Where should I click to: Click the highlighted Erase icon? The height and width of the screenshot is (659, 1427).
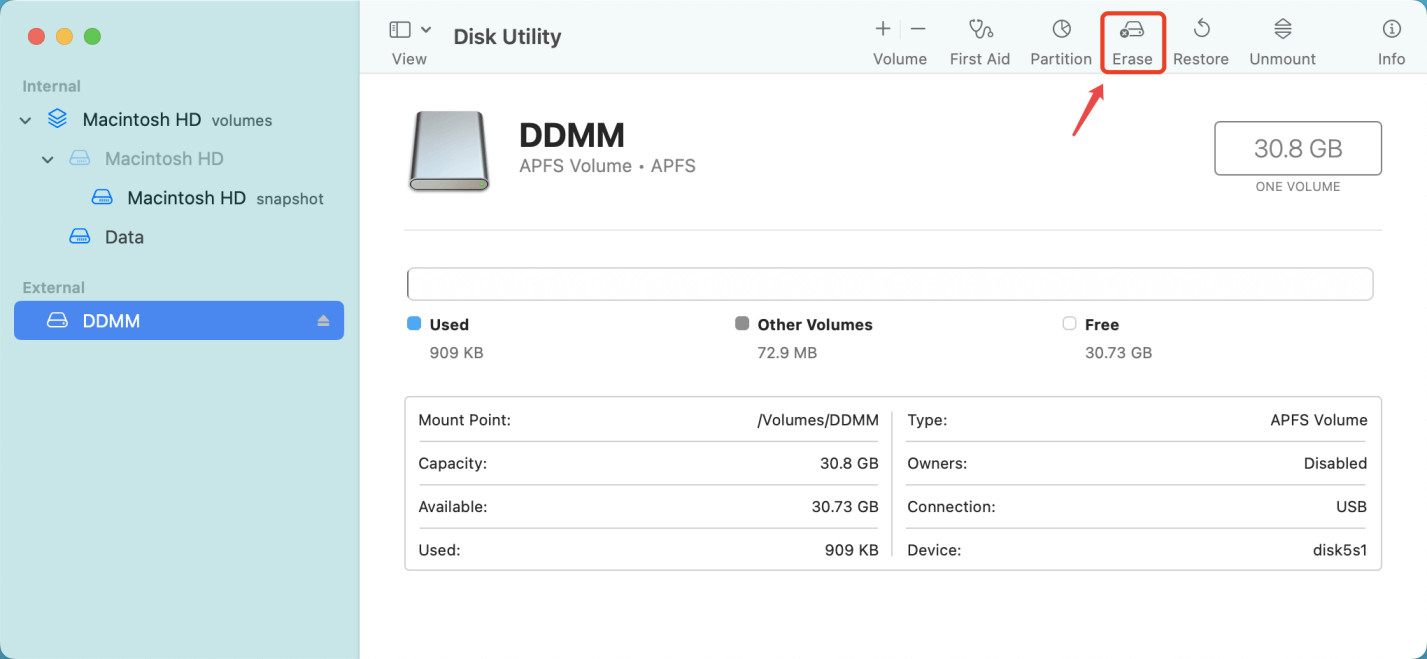(x=1132, y=38)
